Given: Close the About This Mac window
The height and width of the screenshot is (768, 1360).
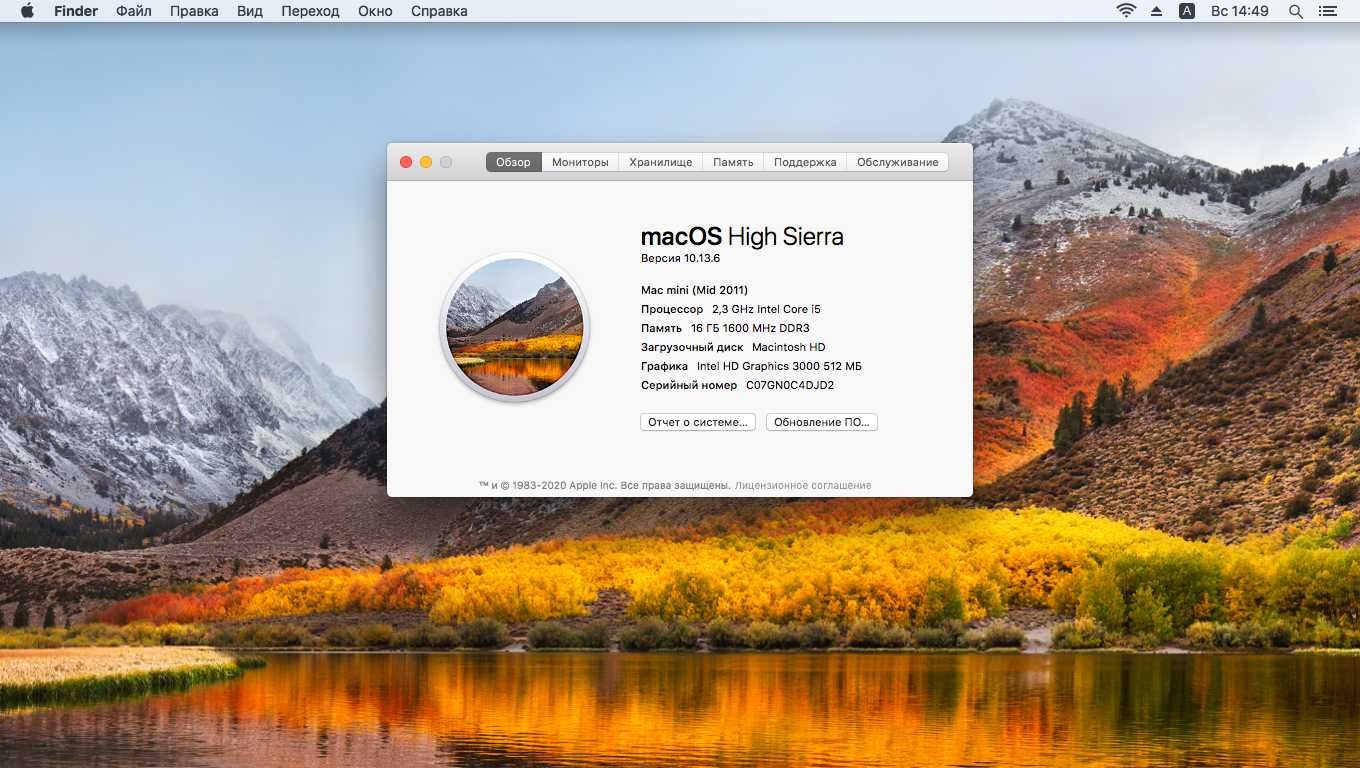Looking at the screenshot, I should click(406, 162).
